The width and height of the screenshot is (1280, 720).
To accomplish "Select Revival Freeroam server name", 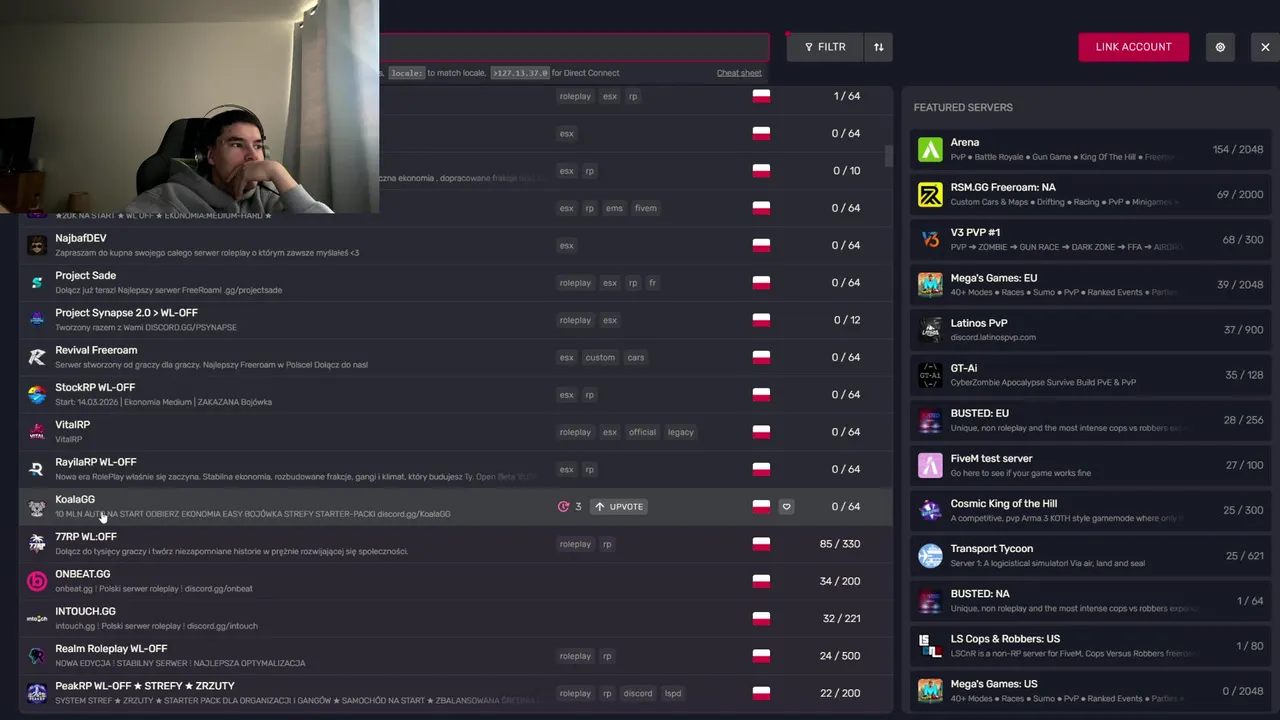I will (96, 350).
